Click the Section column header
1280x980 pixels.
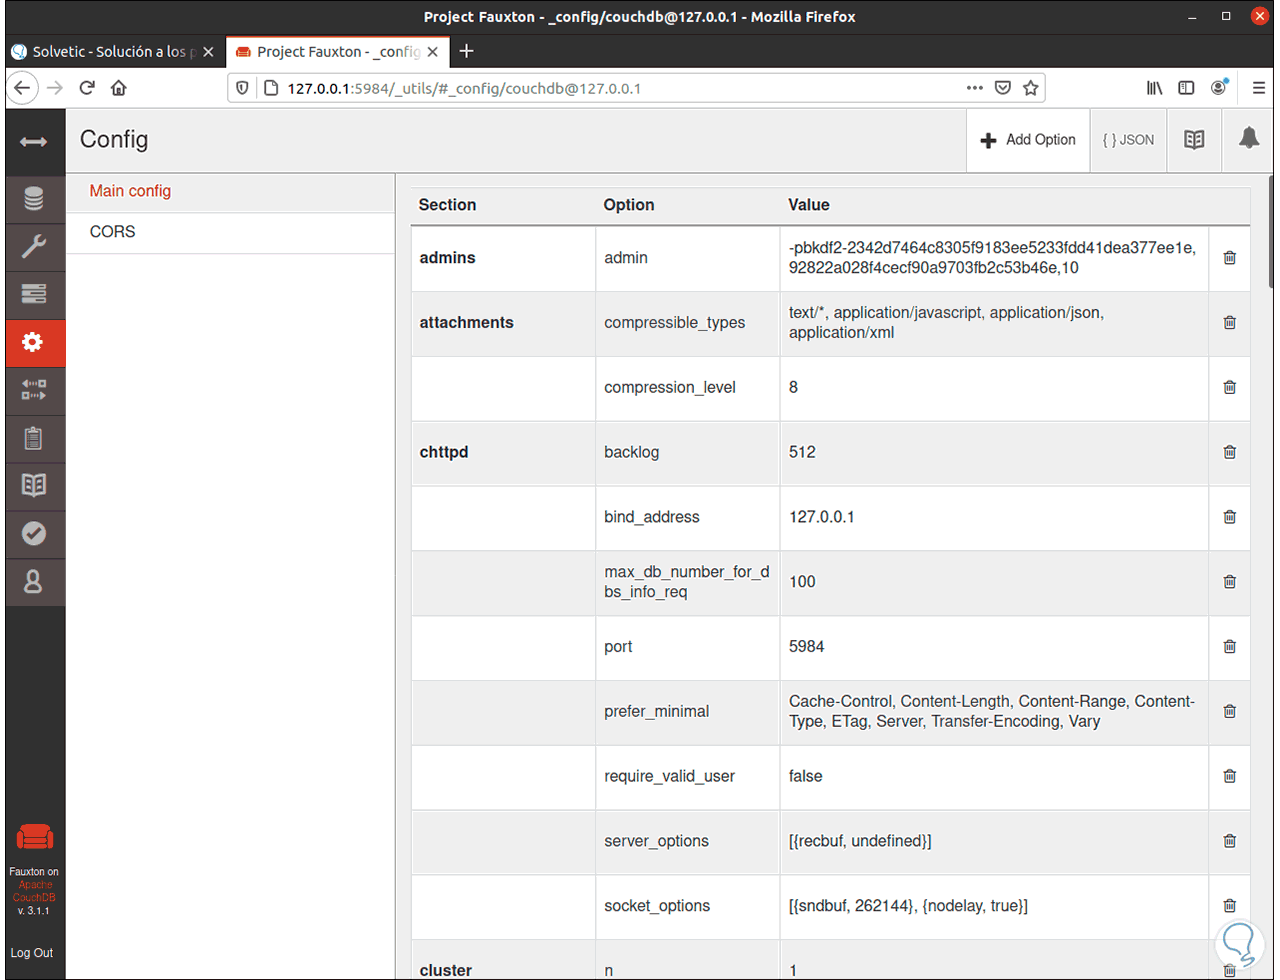[447, 205]
